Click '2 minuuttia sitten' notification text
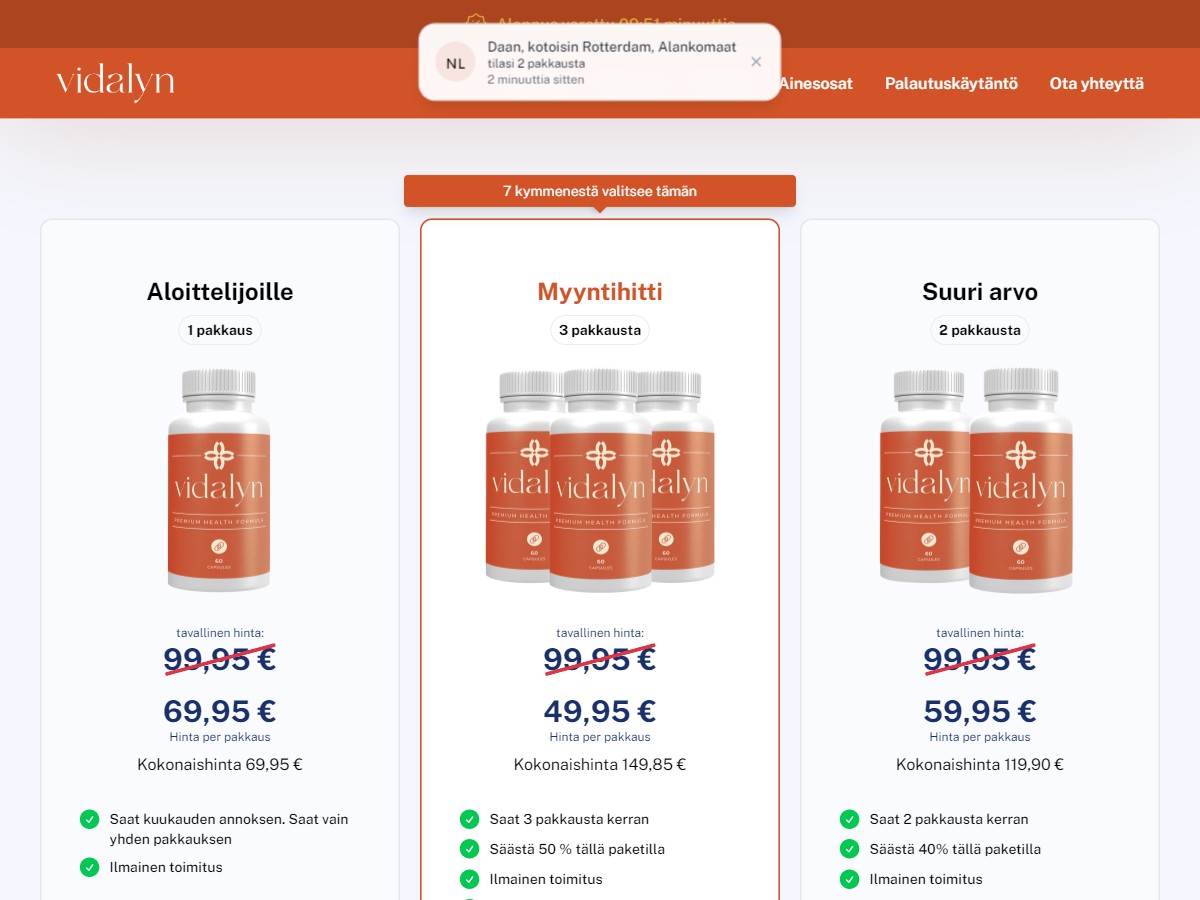The height and width of the screenshot is (900, 1200). [536, 79]
